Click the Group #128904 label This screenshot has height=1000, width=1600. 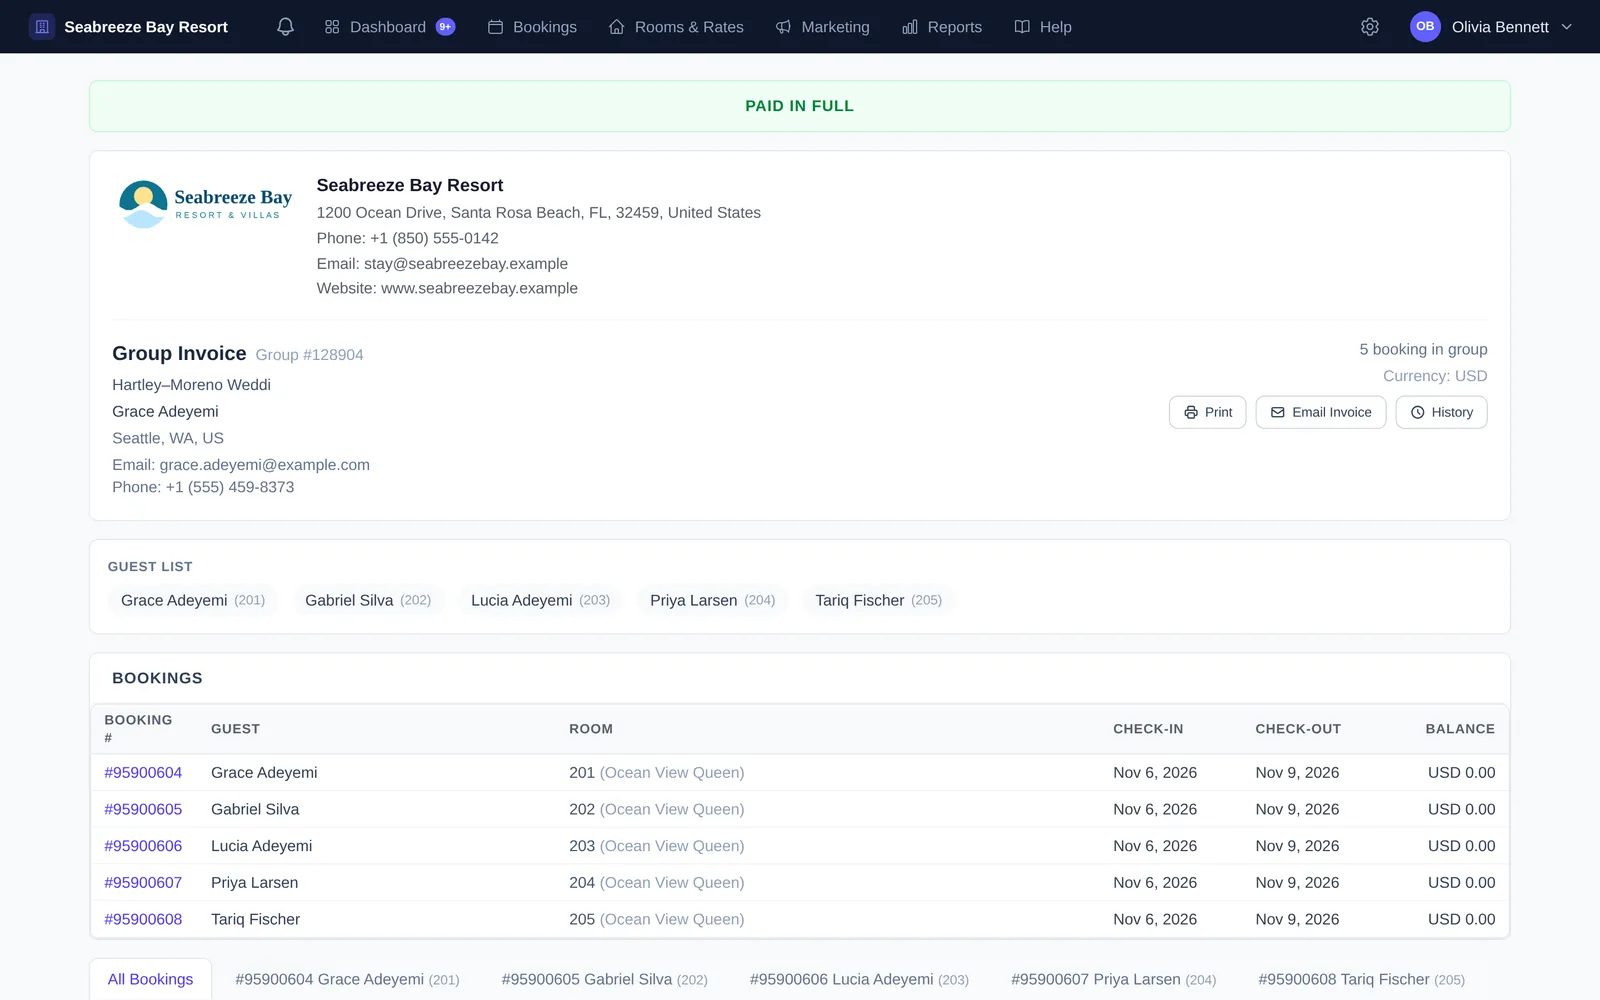pos(309,355)
